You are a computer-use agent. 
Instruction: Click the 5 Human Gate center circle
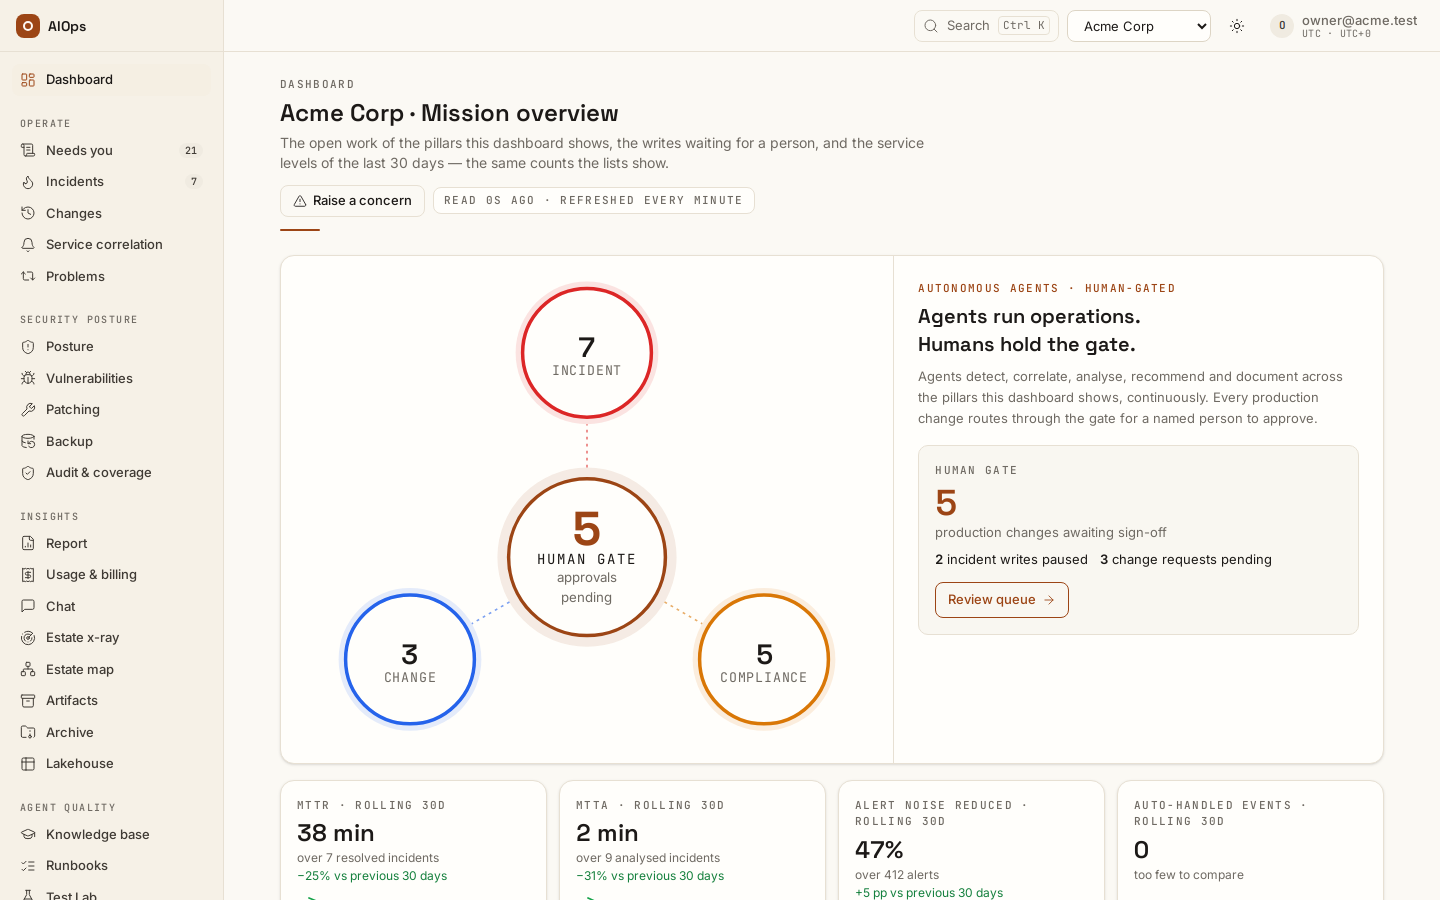[587, 557]
